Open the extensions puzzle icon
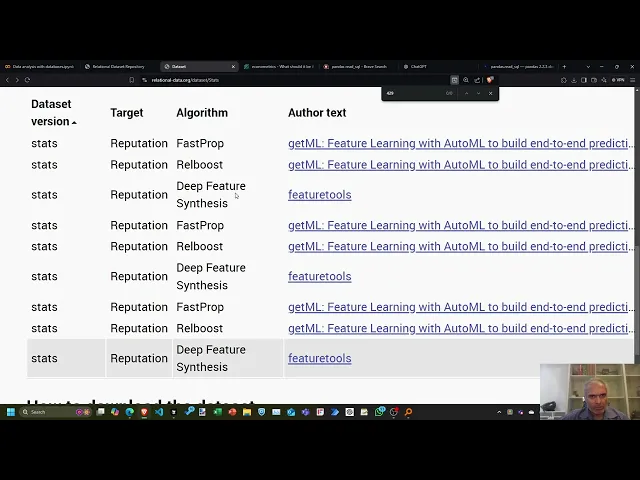640x480 pixels. click(564, 80)
